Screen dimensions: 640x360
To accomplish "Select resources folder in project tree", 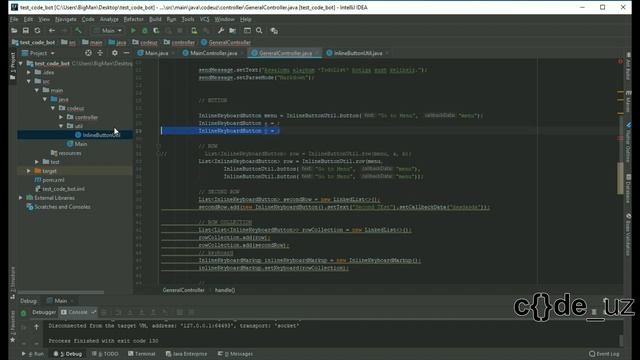I will [66, 153].
